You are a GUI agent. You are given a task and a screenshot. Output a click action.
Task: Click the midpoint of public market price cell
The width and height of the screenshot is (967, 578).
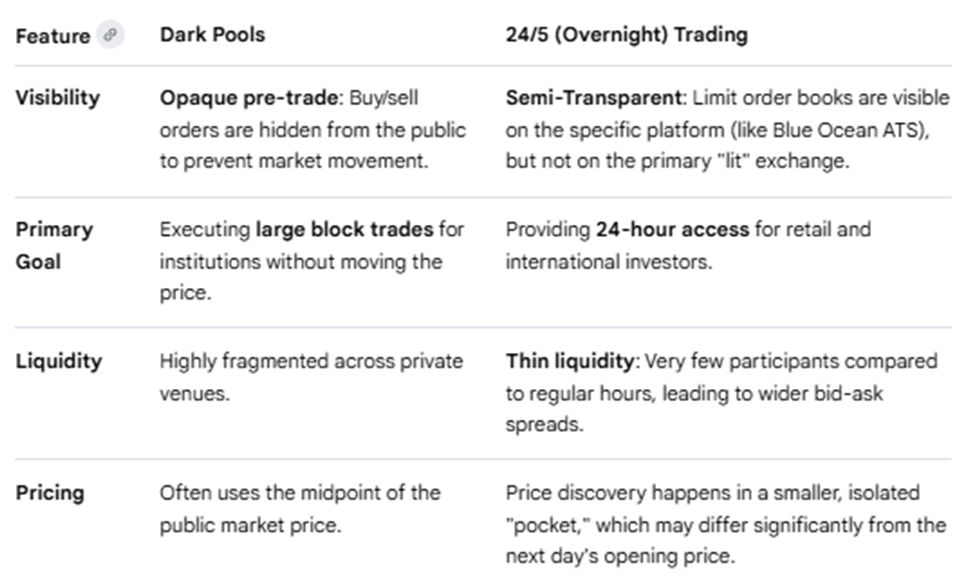point(300,508)
